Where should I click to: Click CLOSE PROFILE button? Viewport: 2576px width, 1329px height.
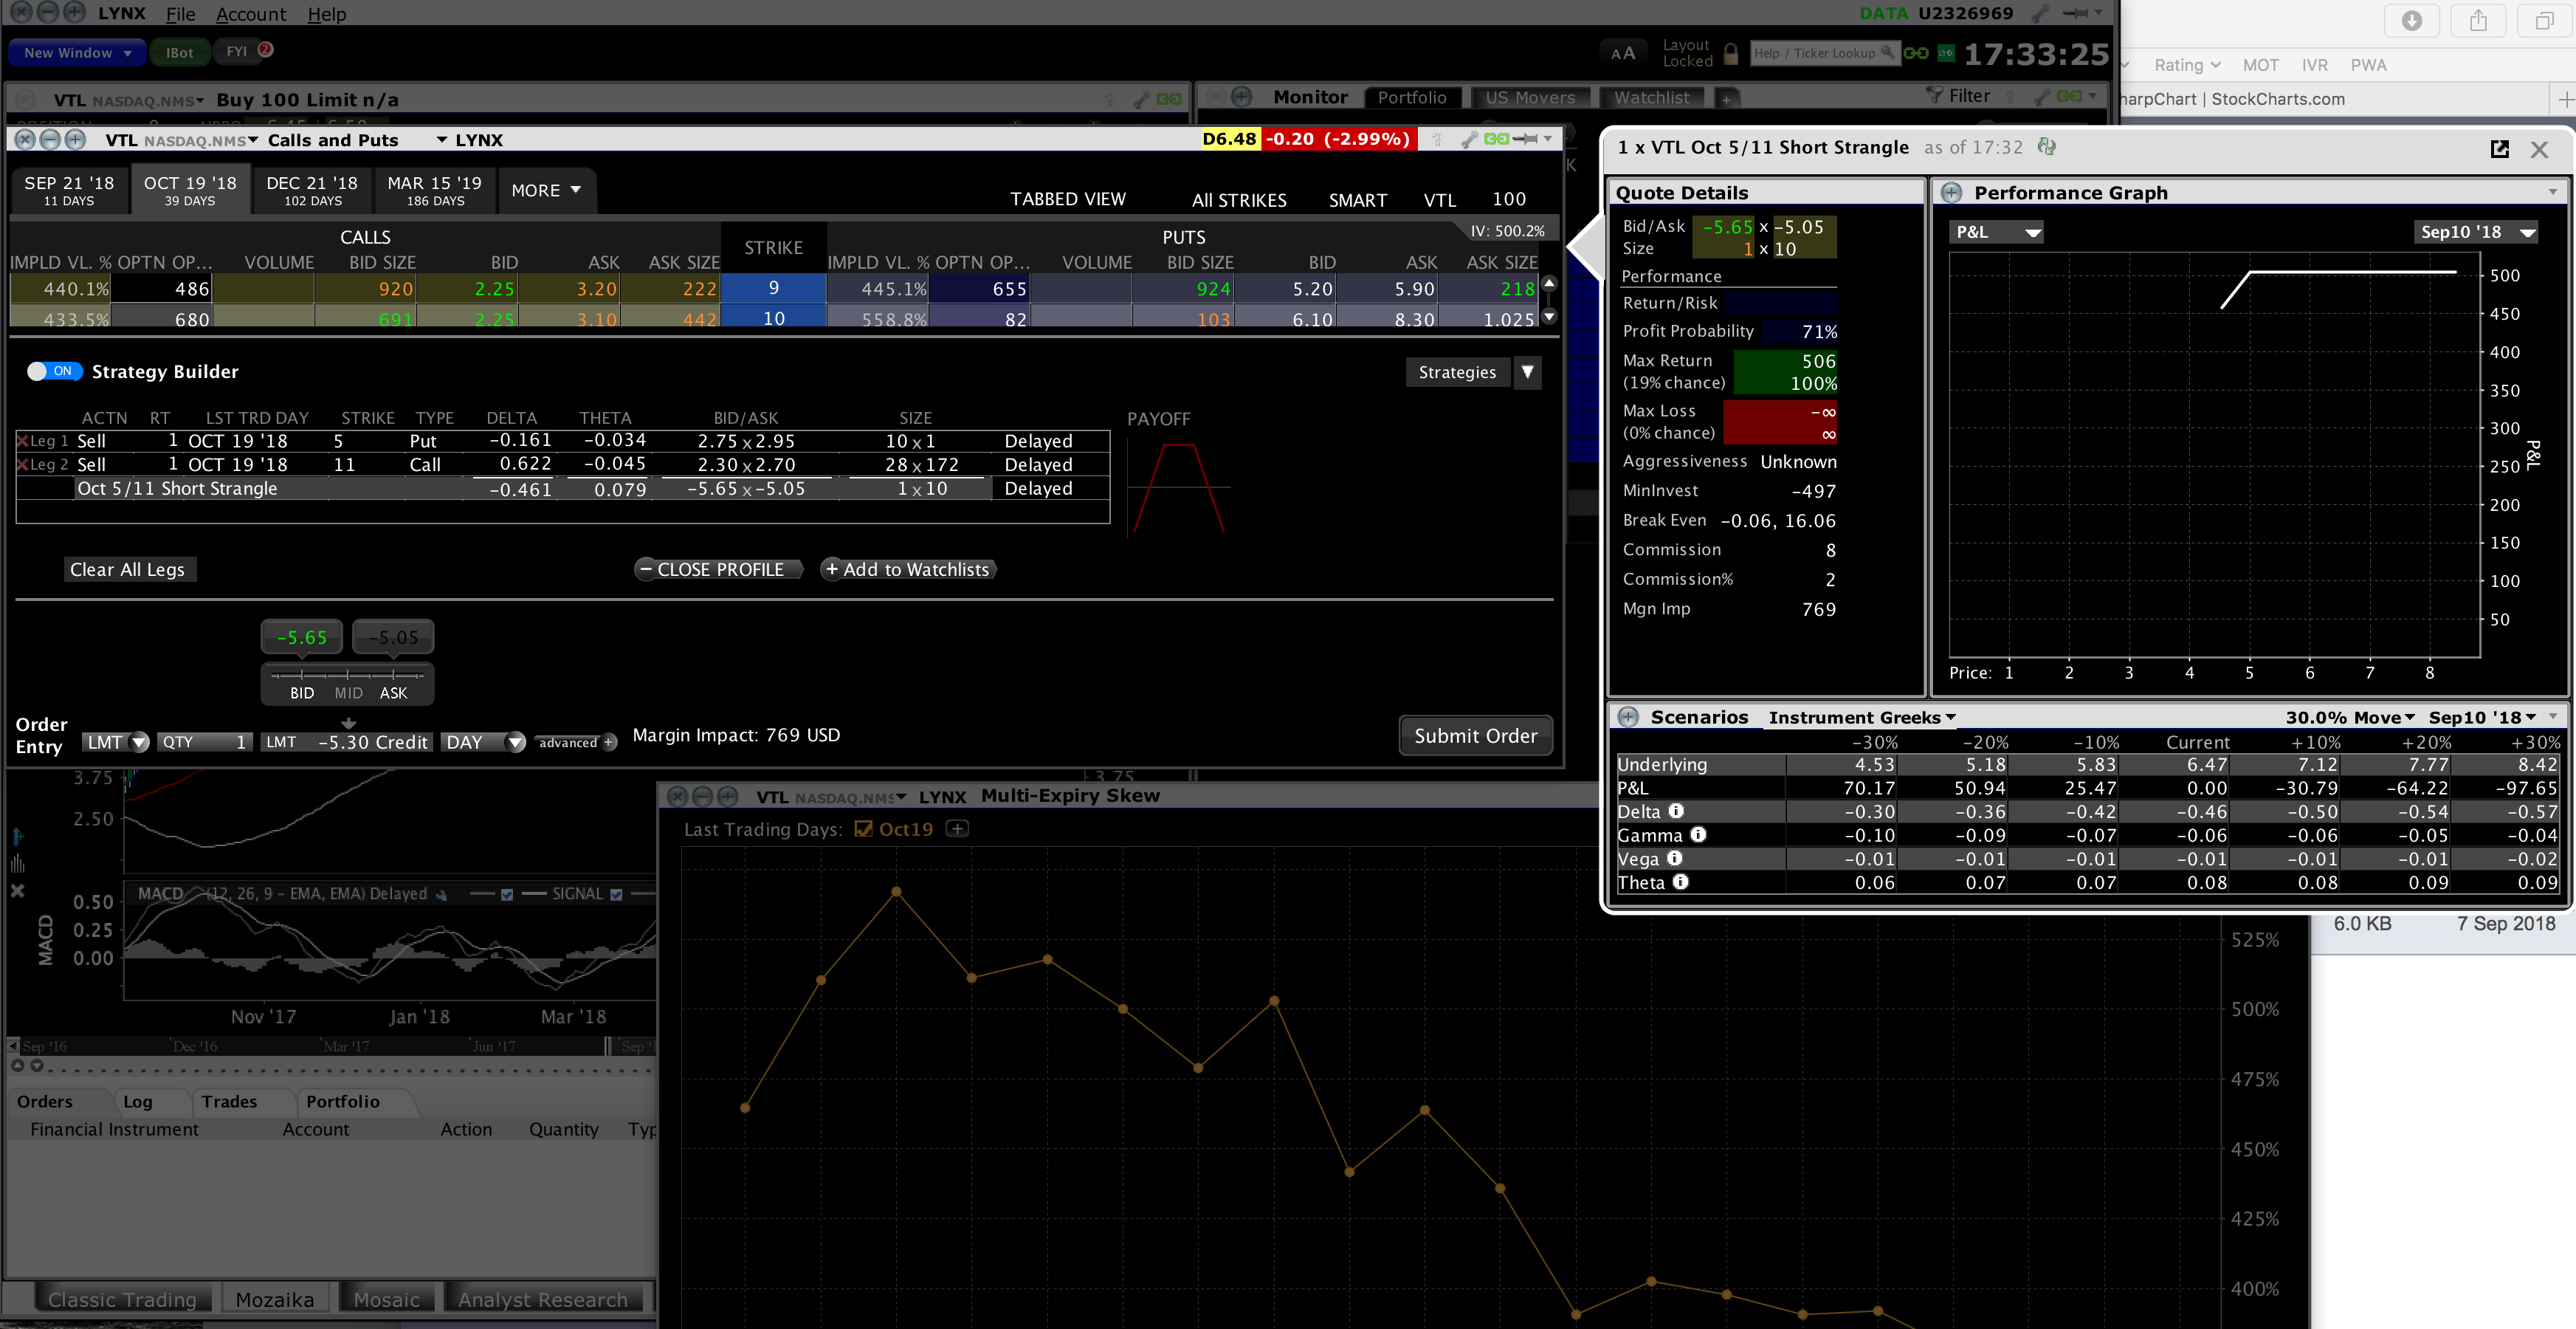pos(719,569)
